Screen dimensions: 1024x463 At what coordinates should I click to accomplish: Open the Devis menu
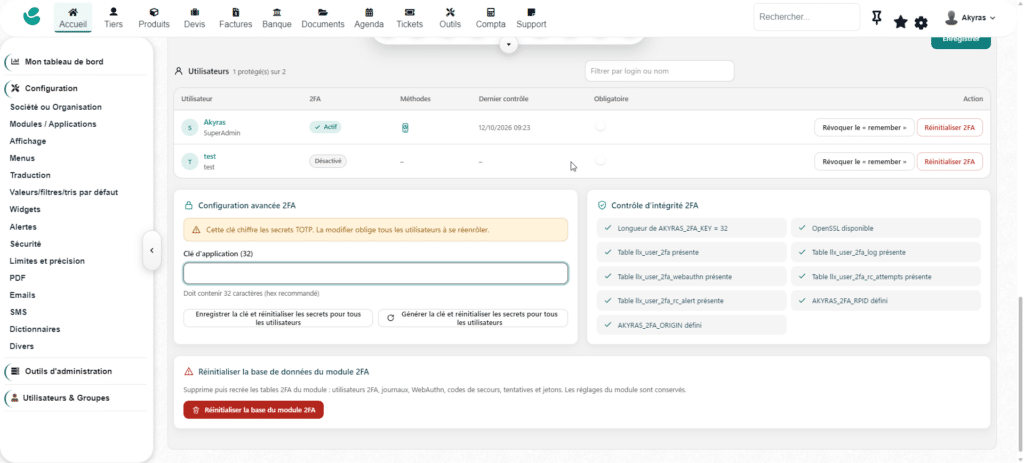click(195, 18)
